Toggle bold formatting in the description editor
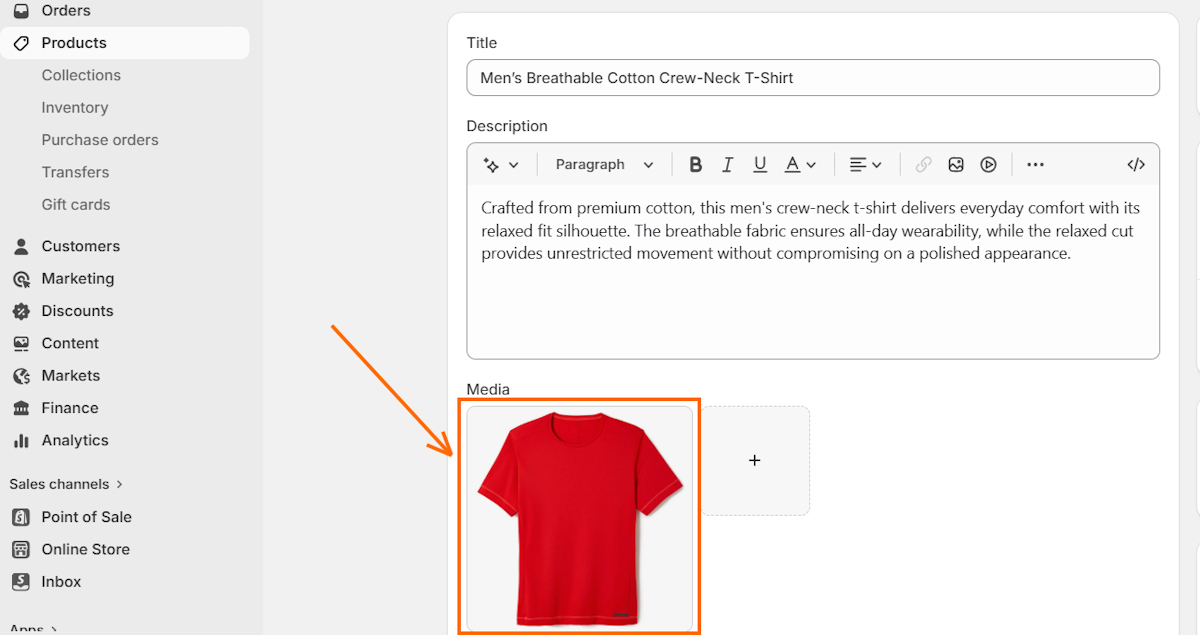Image resolution: width=1200 pixels, height=635 pixels. point(695,164)
